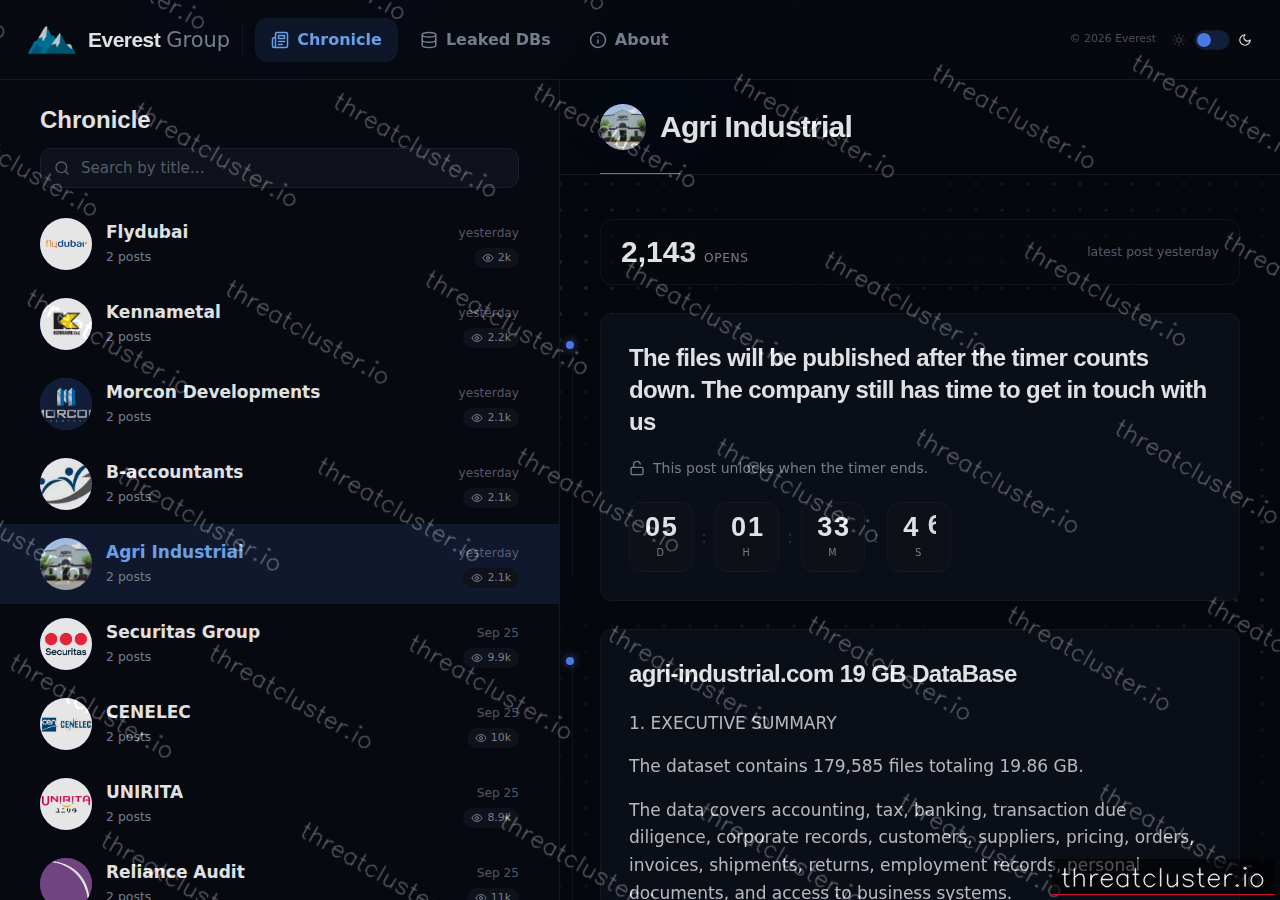This screenshot has height=900, width=1280.
Task: Open the Kennametal entry
Action: [279, 324]
